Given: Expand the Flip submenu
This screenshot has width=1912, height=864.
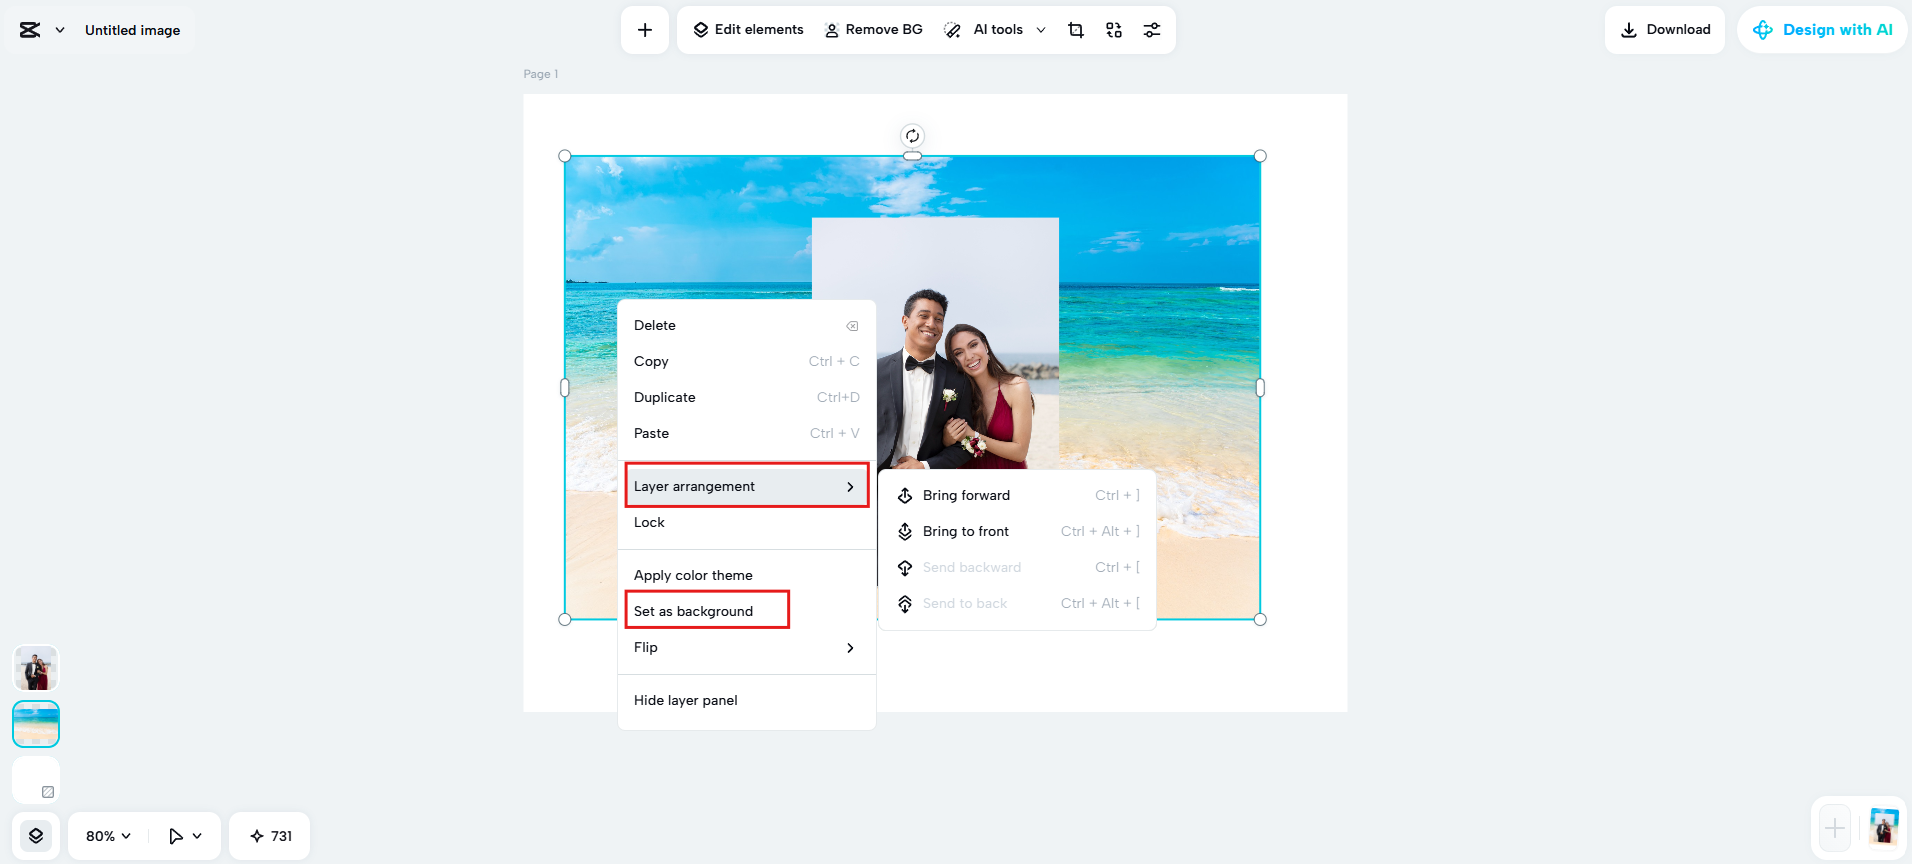Looking at the screenshot, I should pos(747,647).
